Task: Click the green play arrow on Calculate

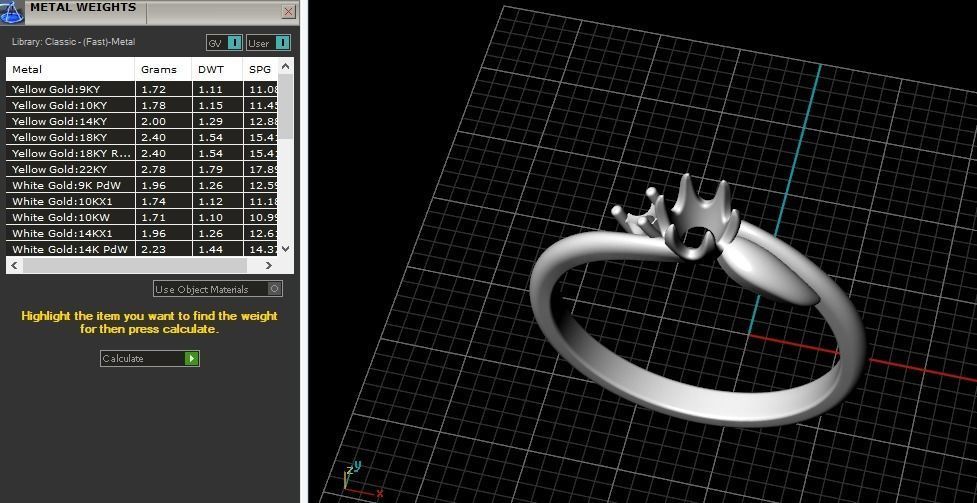Action: [x=191, y=358]
